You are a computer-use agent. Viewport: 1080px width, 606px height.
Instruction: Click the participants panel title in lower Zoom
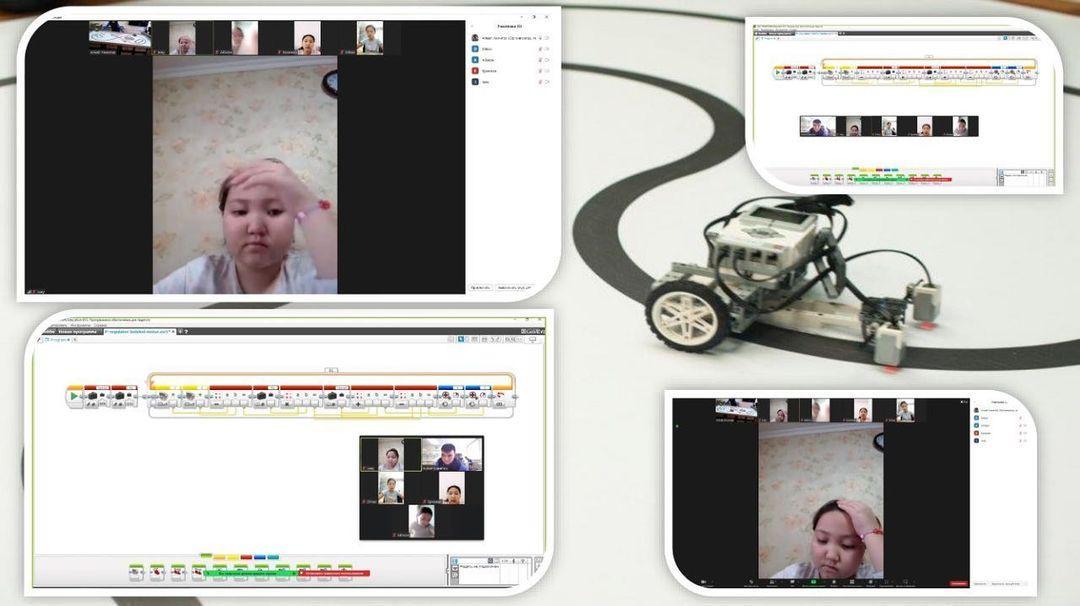click(x=999, y=402)
